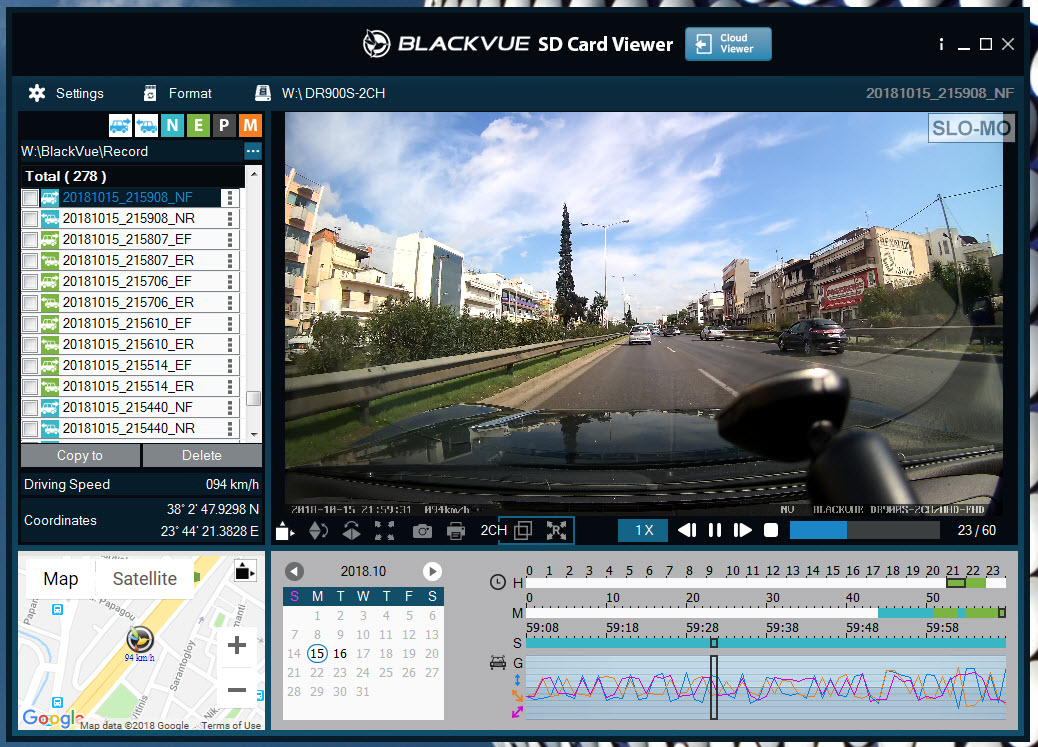The width and height of the screenshot is (1038, 747).
Task: Step back one frame
Action: click(x=687, y=530)
